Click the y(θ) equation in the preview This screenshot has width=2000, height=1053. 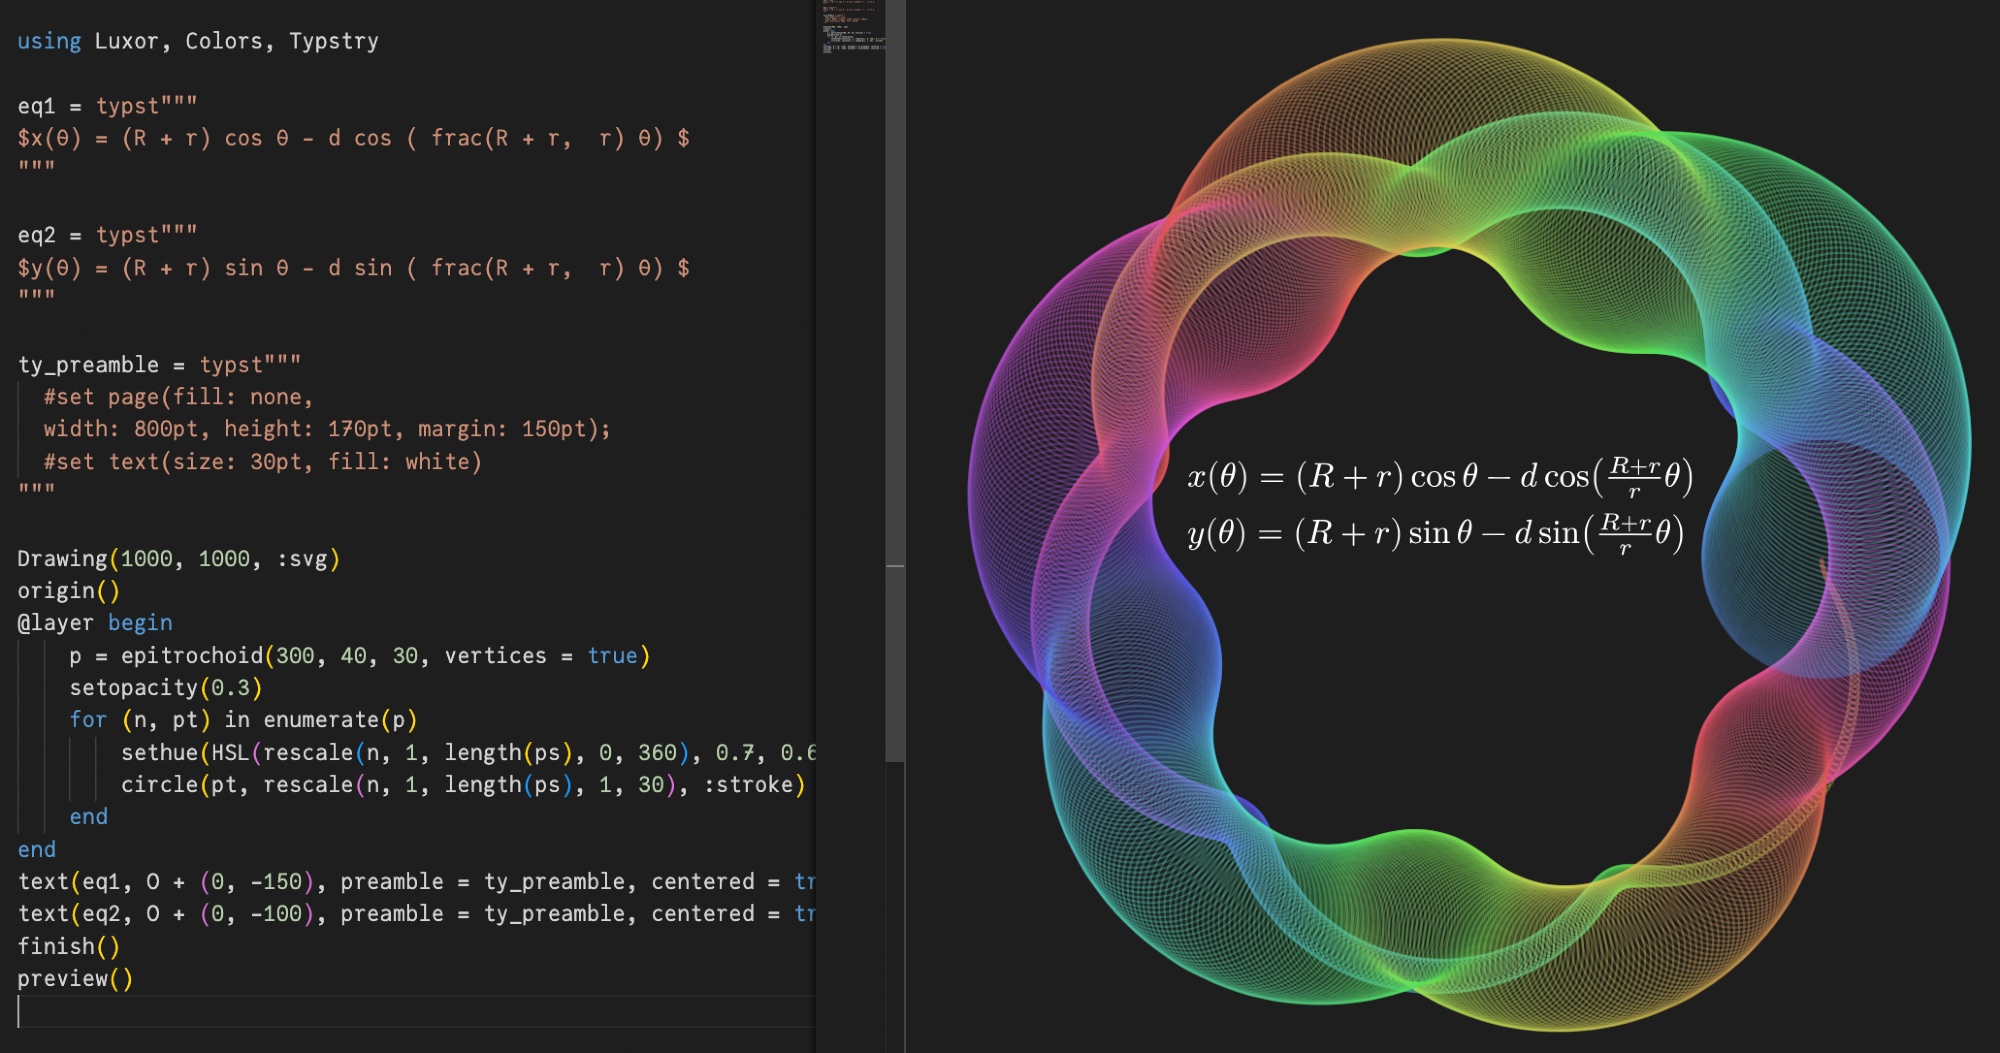coord(1435,533)
